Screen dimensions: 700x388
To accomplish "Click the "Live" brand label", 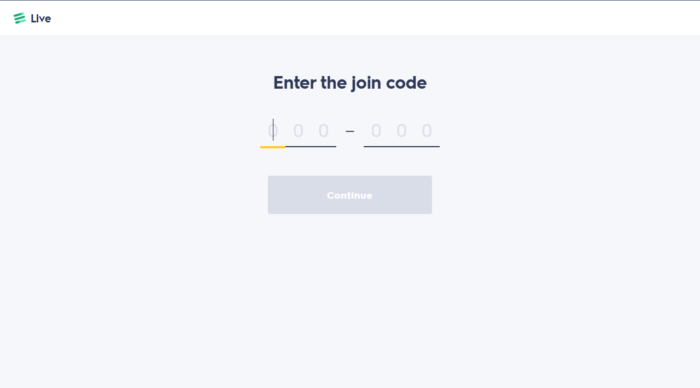I will pyautogui.click(x=41, y=19).
